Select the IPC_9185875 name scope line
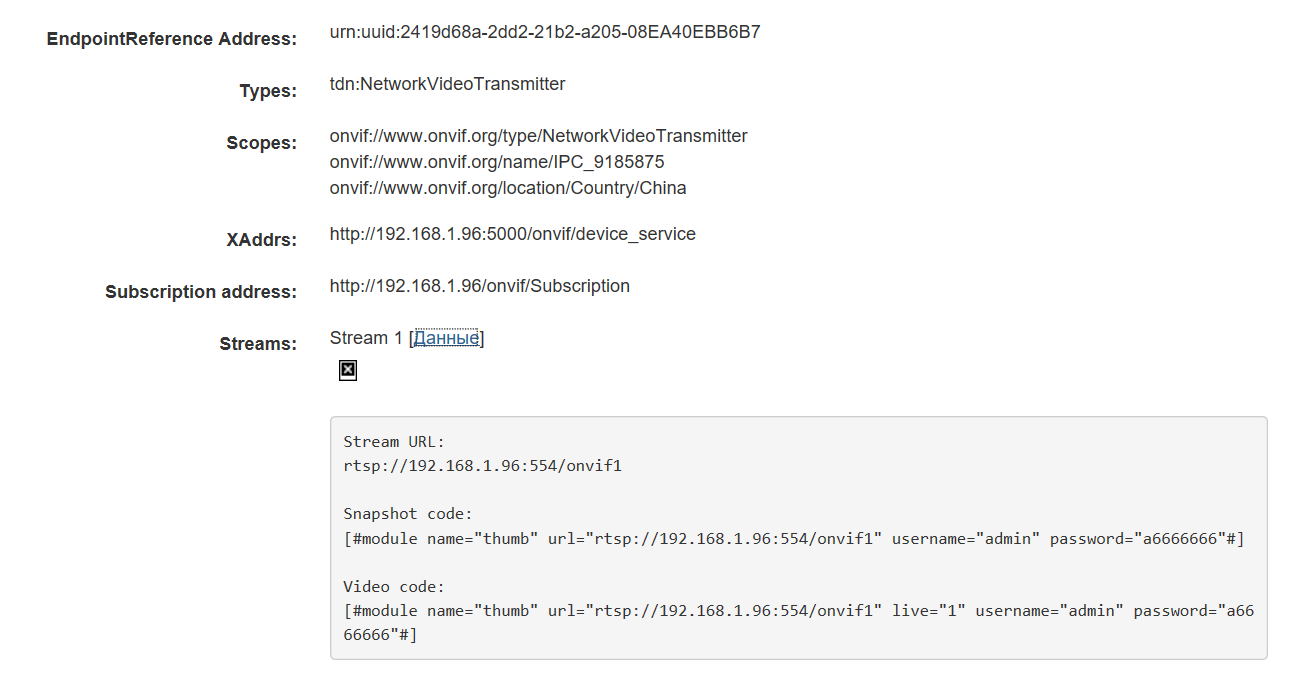The image size is (1294, 684). click(497, 162)
